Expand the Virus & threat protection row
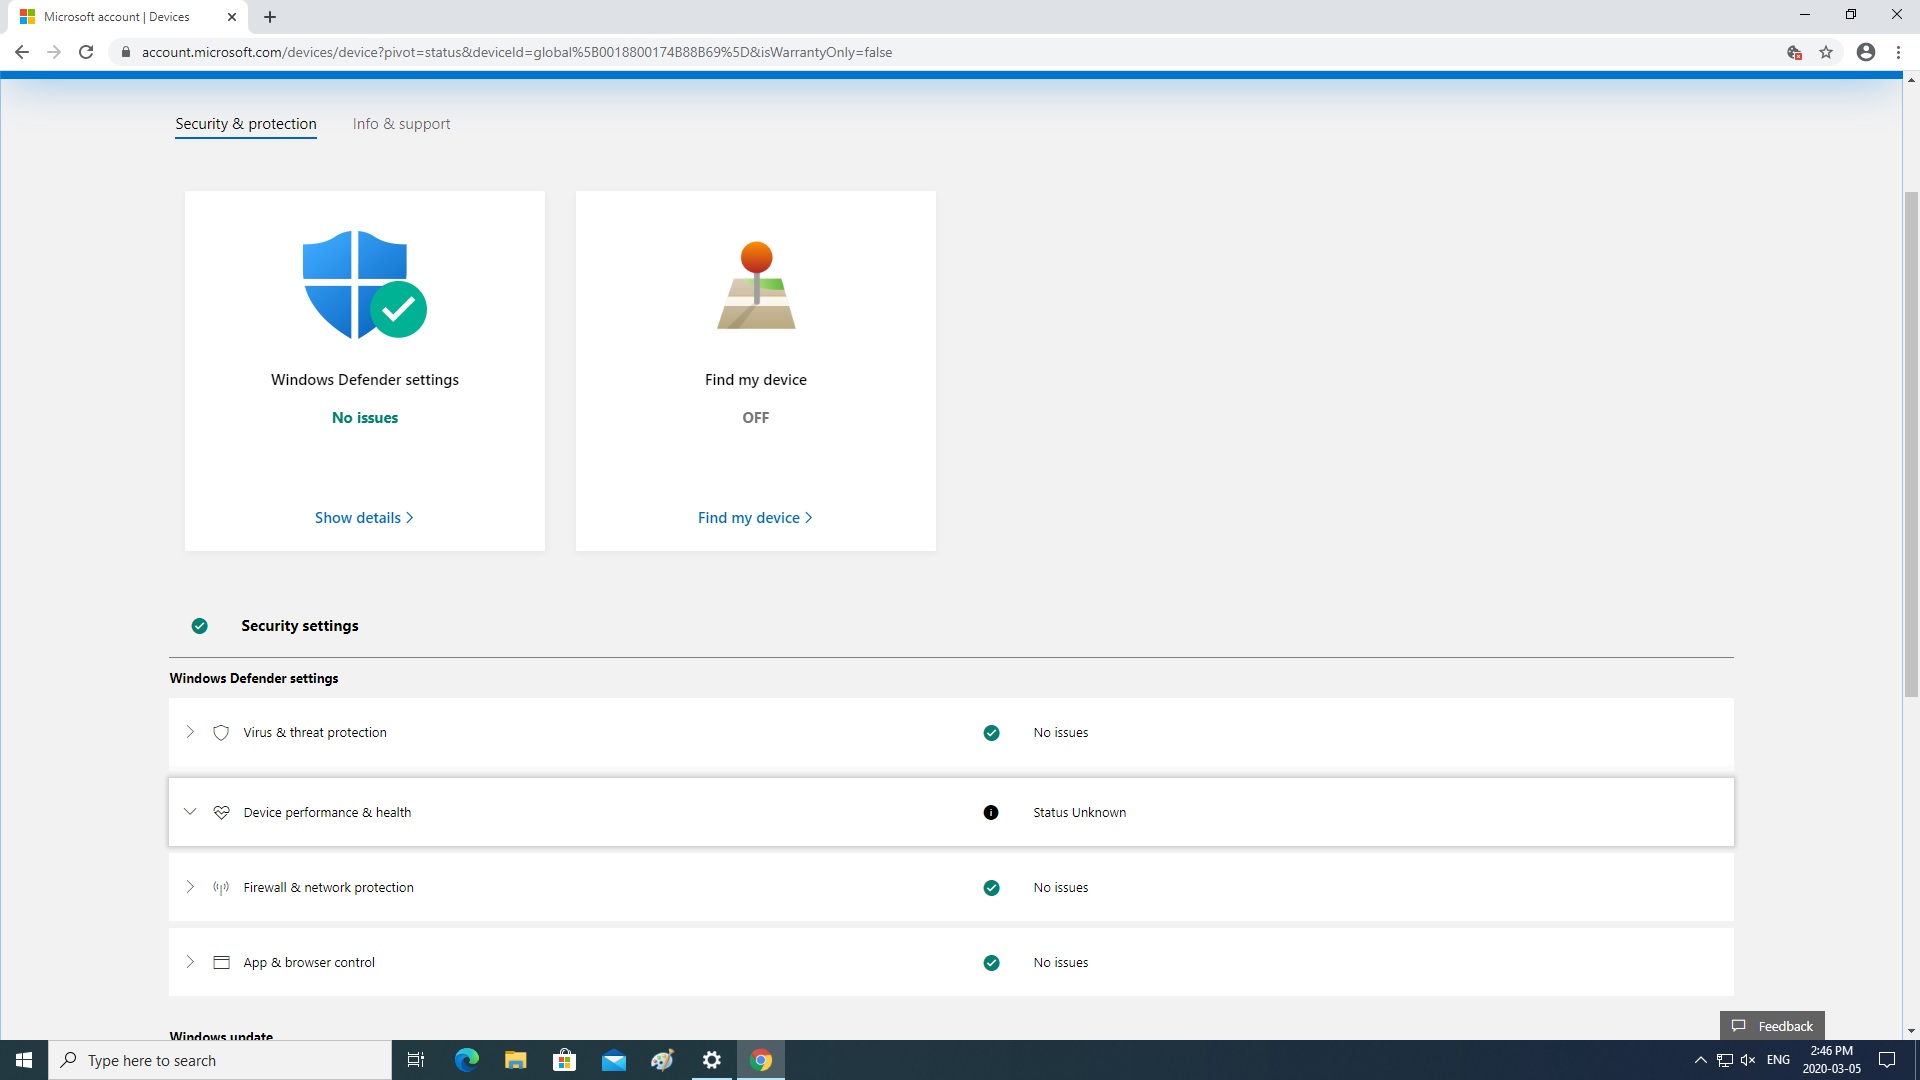Screen dimensions: 1920x1080 click(190, 733)
